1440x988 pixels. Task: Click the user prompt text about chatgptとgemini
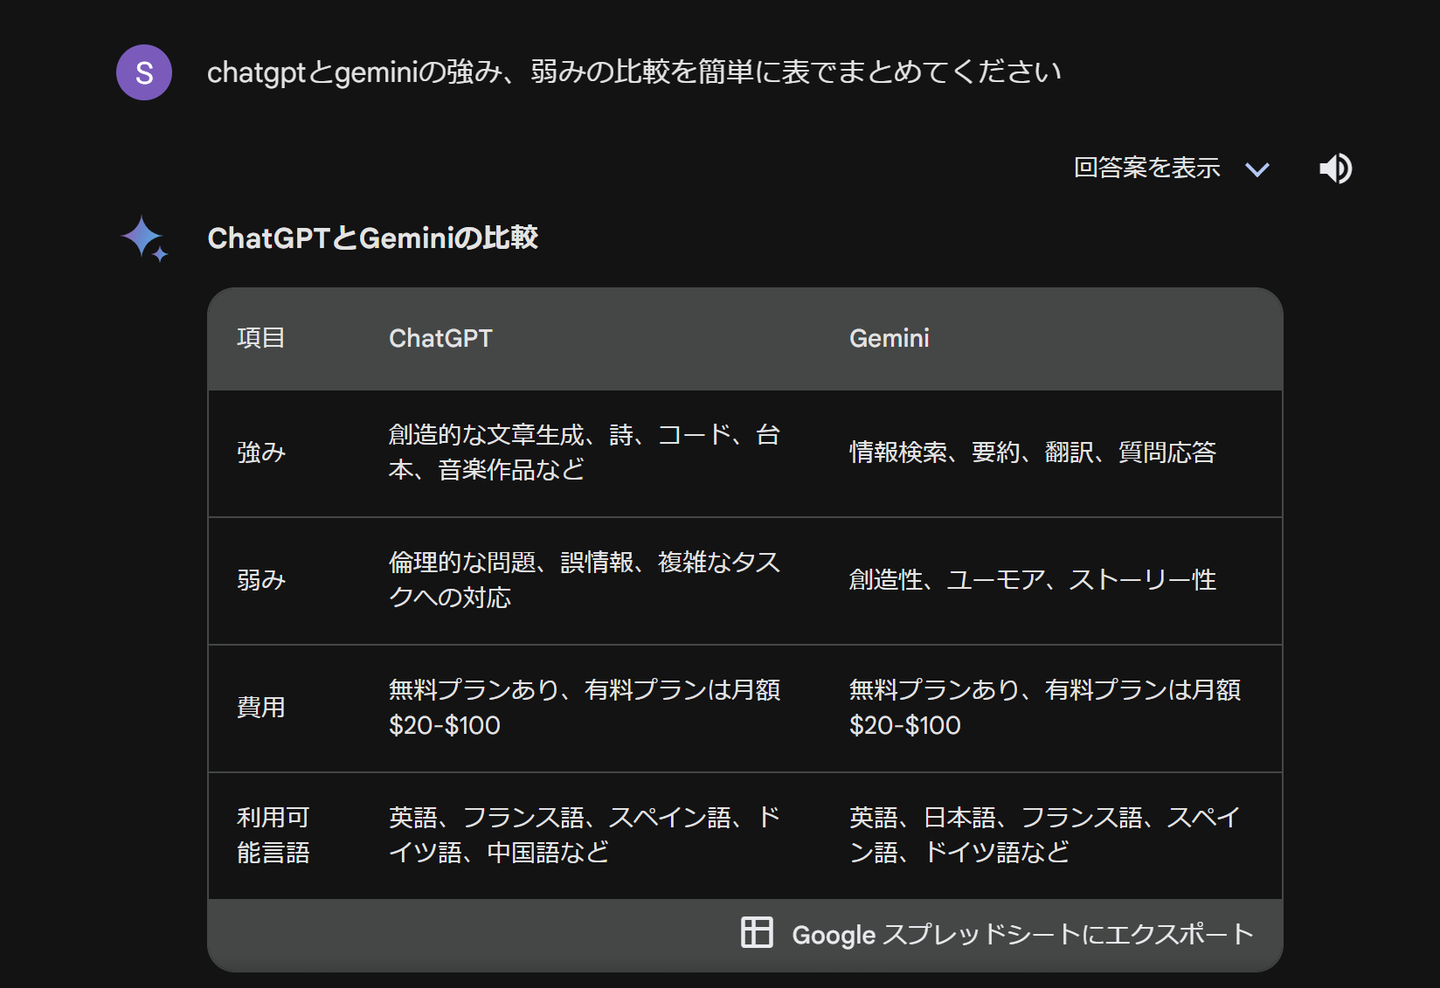tap(634, 72)
